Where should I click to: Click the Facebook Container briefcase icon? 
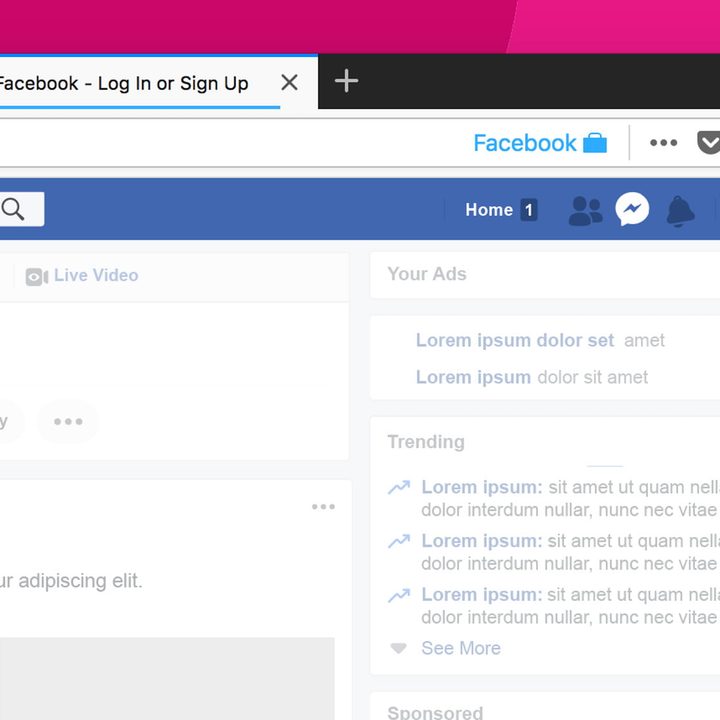(x=595, y=143)
